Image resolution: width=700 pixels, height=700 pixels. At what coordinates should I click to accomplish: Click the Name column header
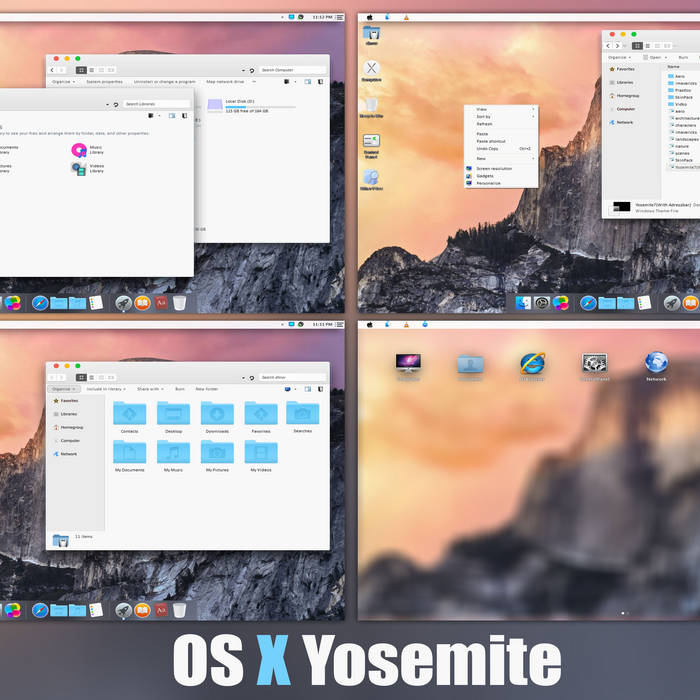(x=673, y=67)
